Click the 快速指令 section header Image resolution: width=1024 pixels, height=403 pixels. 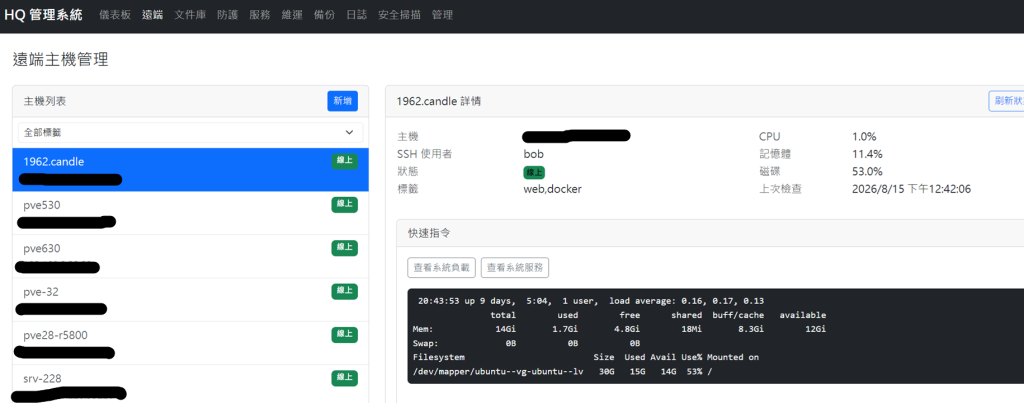(429, 233)
